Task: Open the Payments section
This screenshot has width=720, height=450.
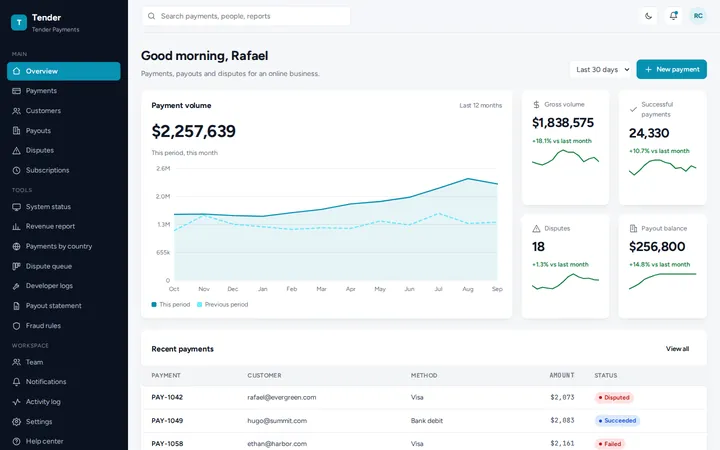Action: point(64,91)
